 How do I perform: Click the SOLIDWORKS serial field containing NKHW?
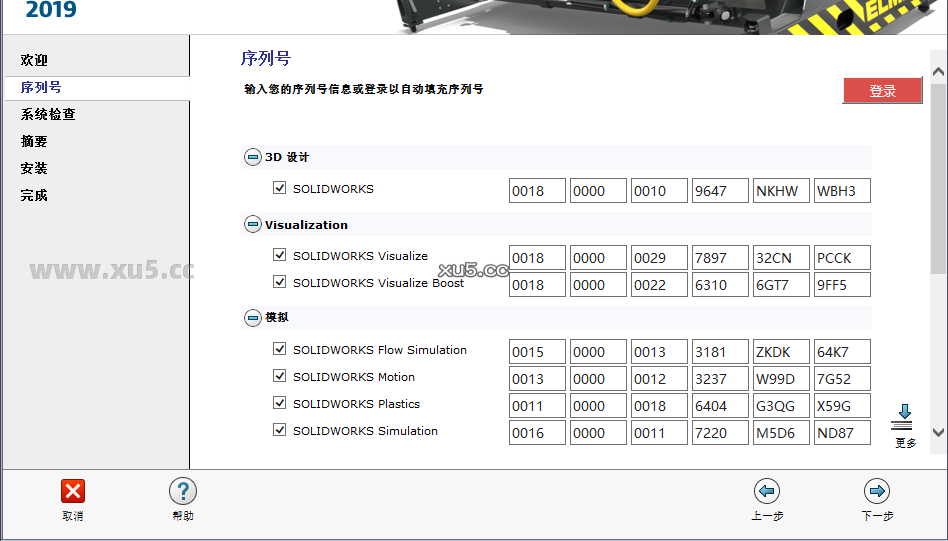pos(781,191)
